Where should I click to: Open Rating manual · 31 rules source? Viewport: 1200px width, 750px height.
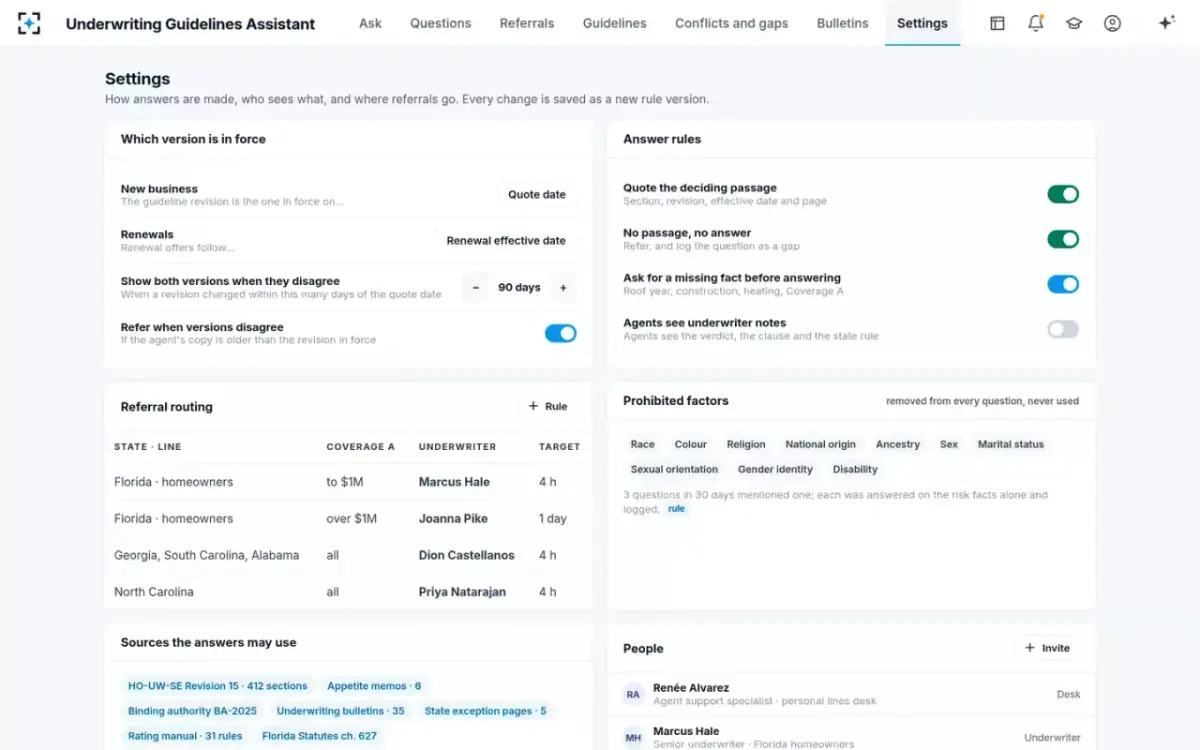pos(185,736)
